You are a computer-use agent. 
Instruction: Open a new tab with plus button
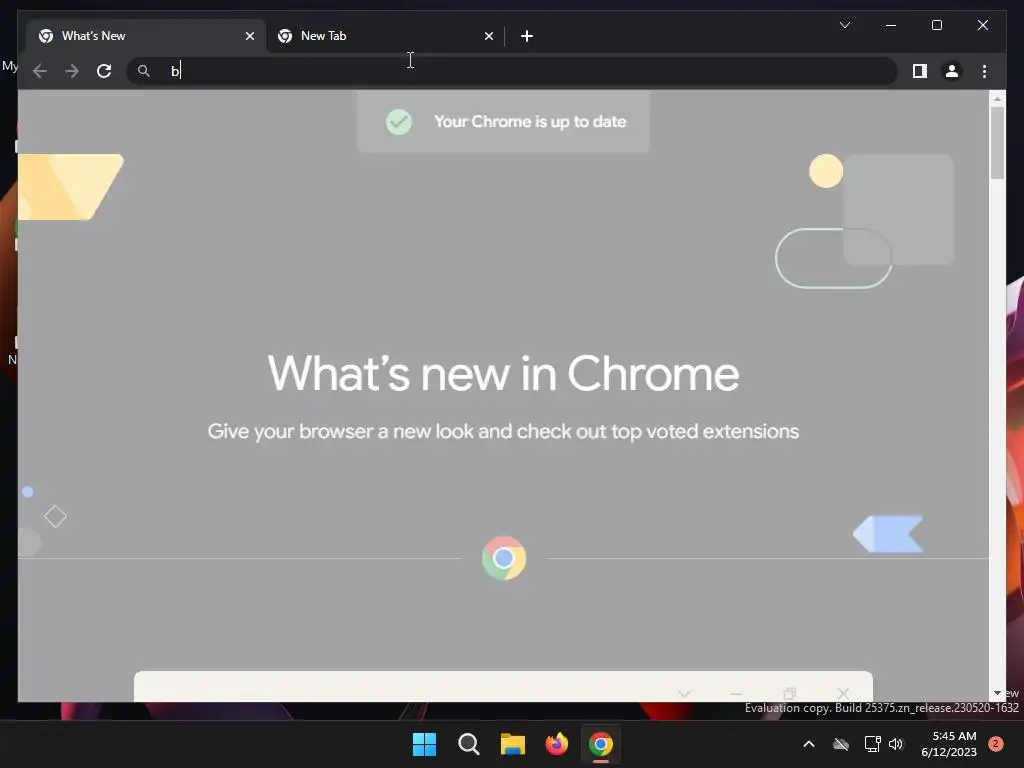(527, 36)
